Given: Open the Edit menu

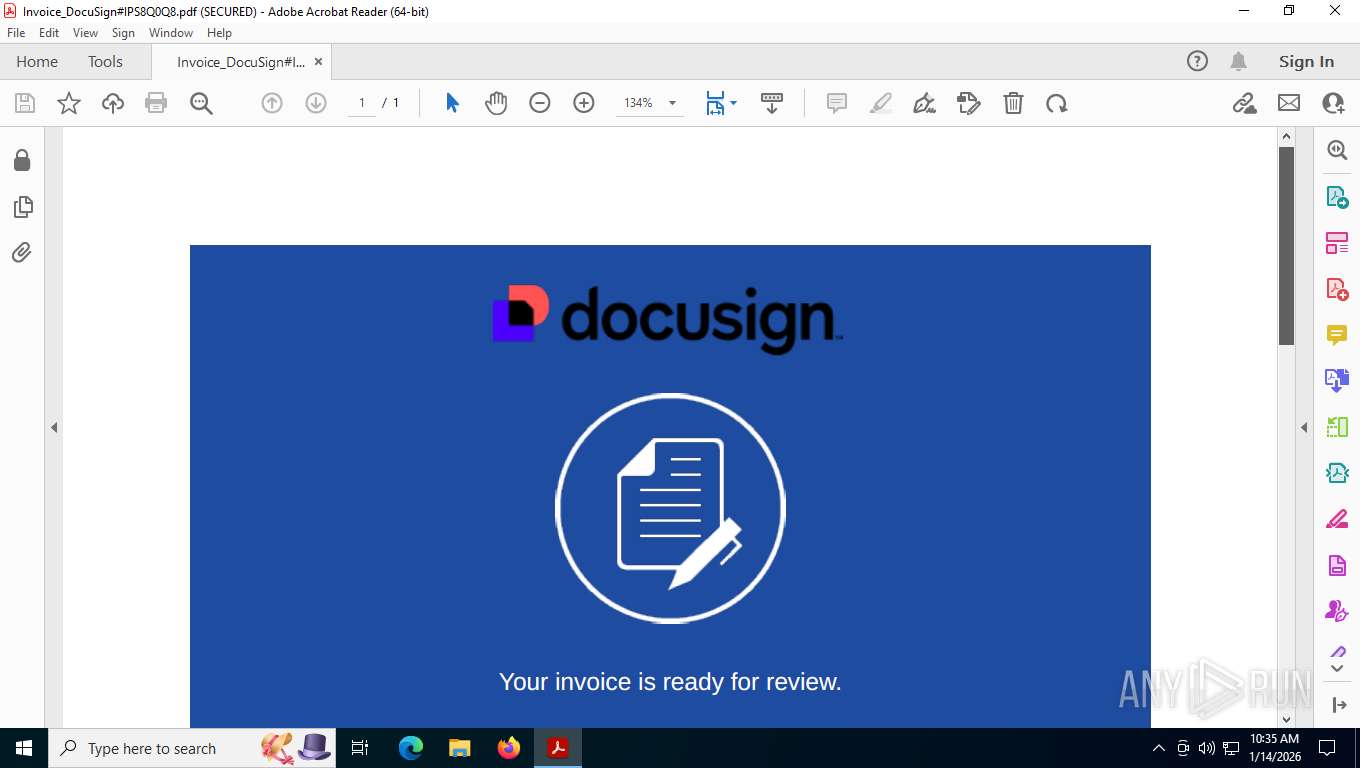Looking at the screenshot, I should click(49, 33).
